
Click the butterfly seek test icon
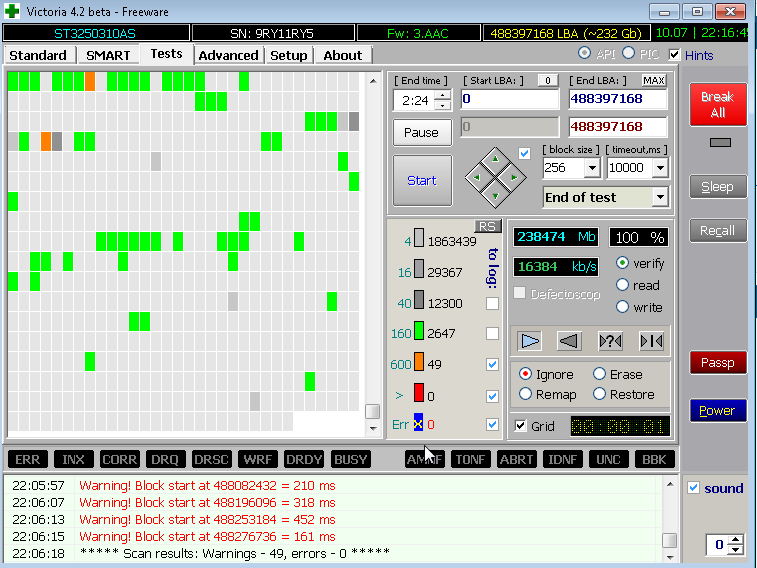tap(651, 341)
